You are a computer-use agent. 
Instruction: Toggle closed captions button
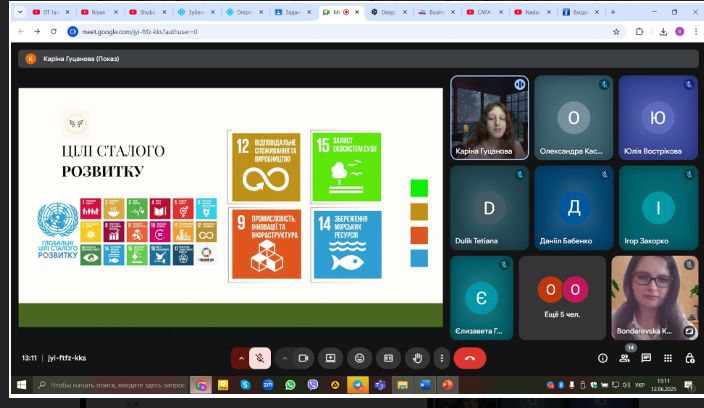[x=388, y=358]
